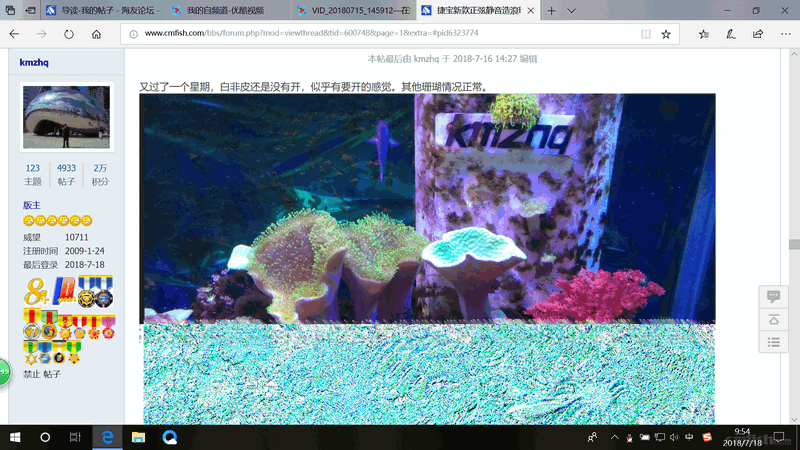Show the tabs you've set aside
800x450 pixels.
pos(10,10)
